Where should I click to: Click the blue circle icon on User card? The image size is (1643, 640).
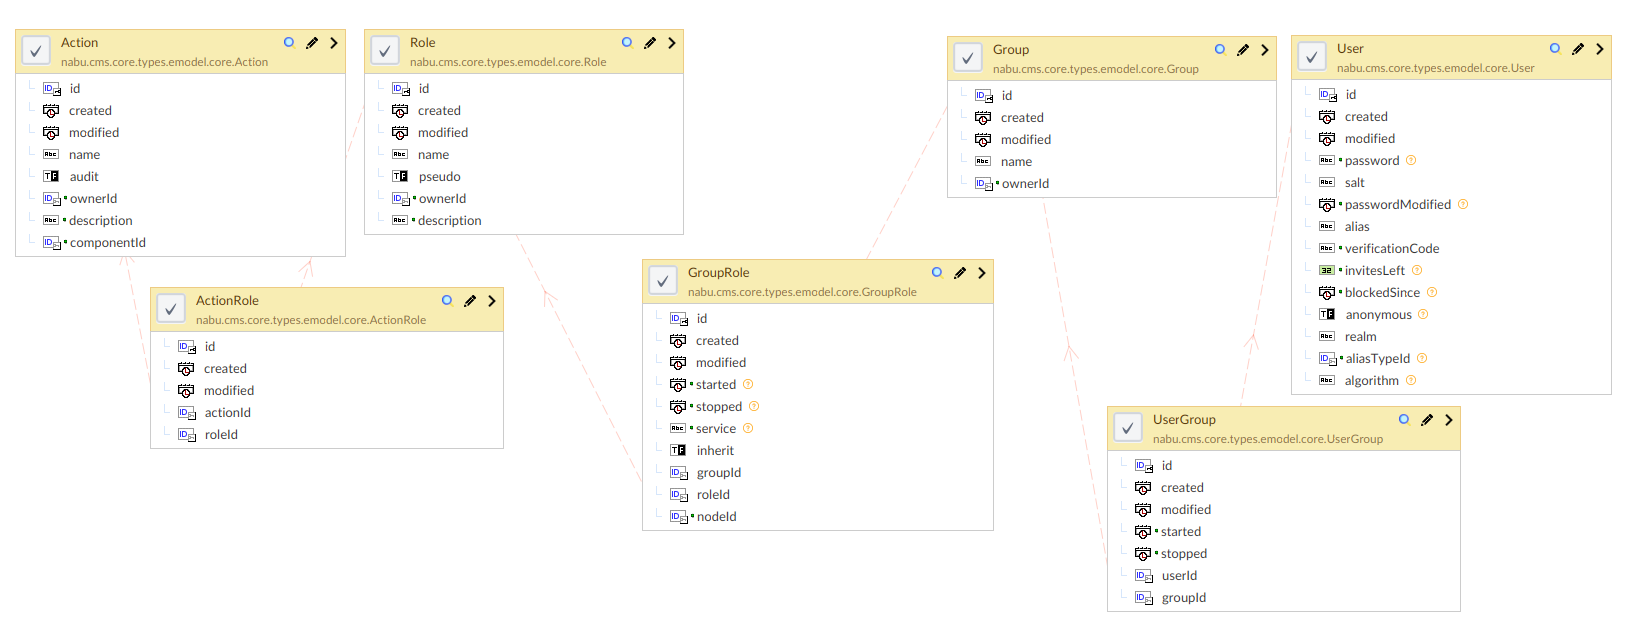(1555, 48)
